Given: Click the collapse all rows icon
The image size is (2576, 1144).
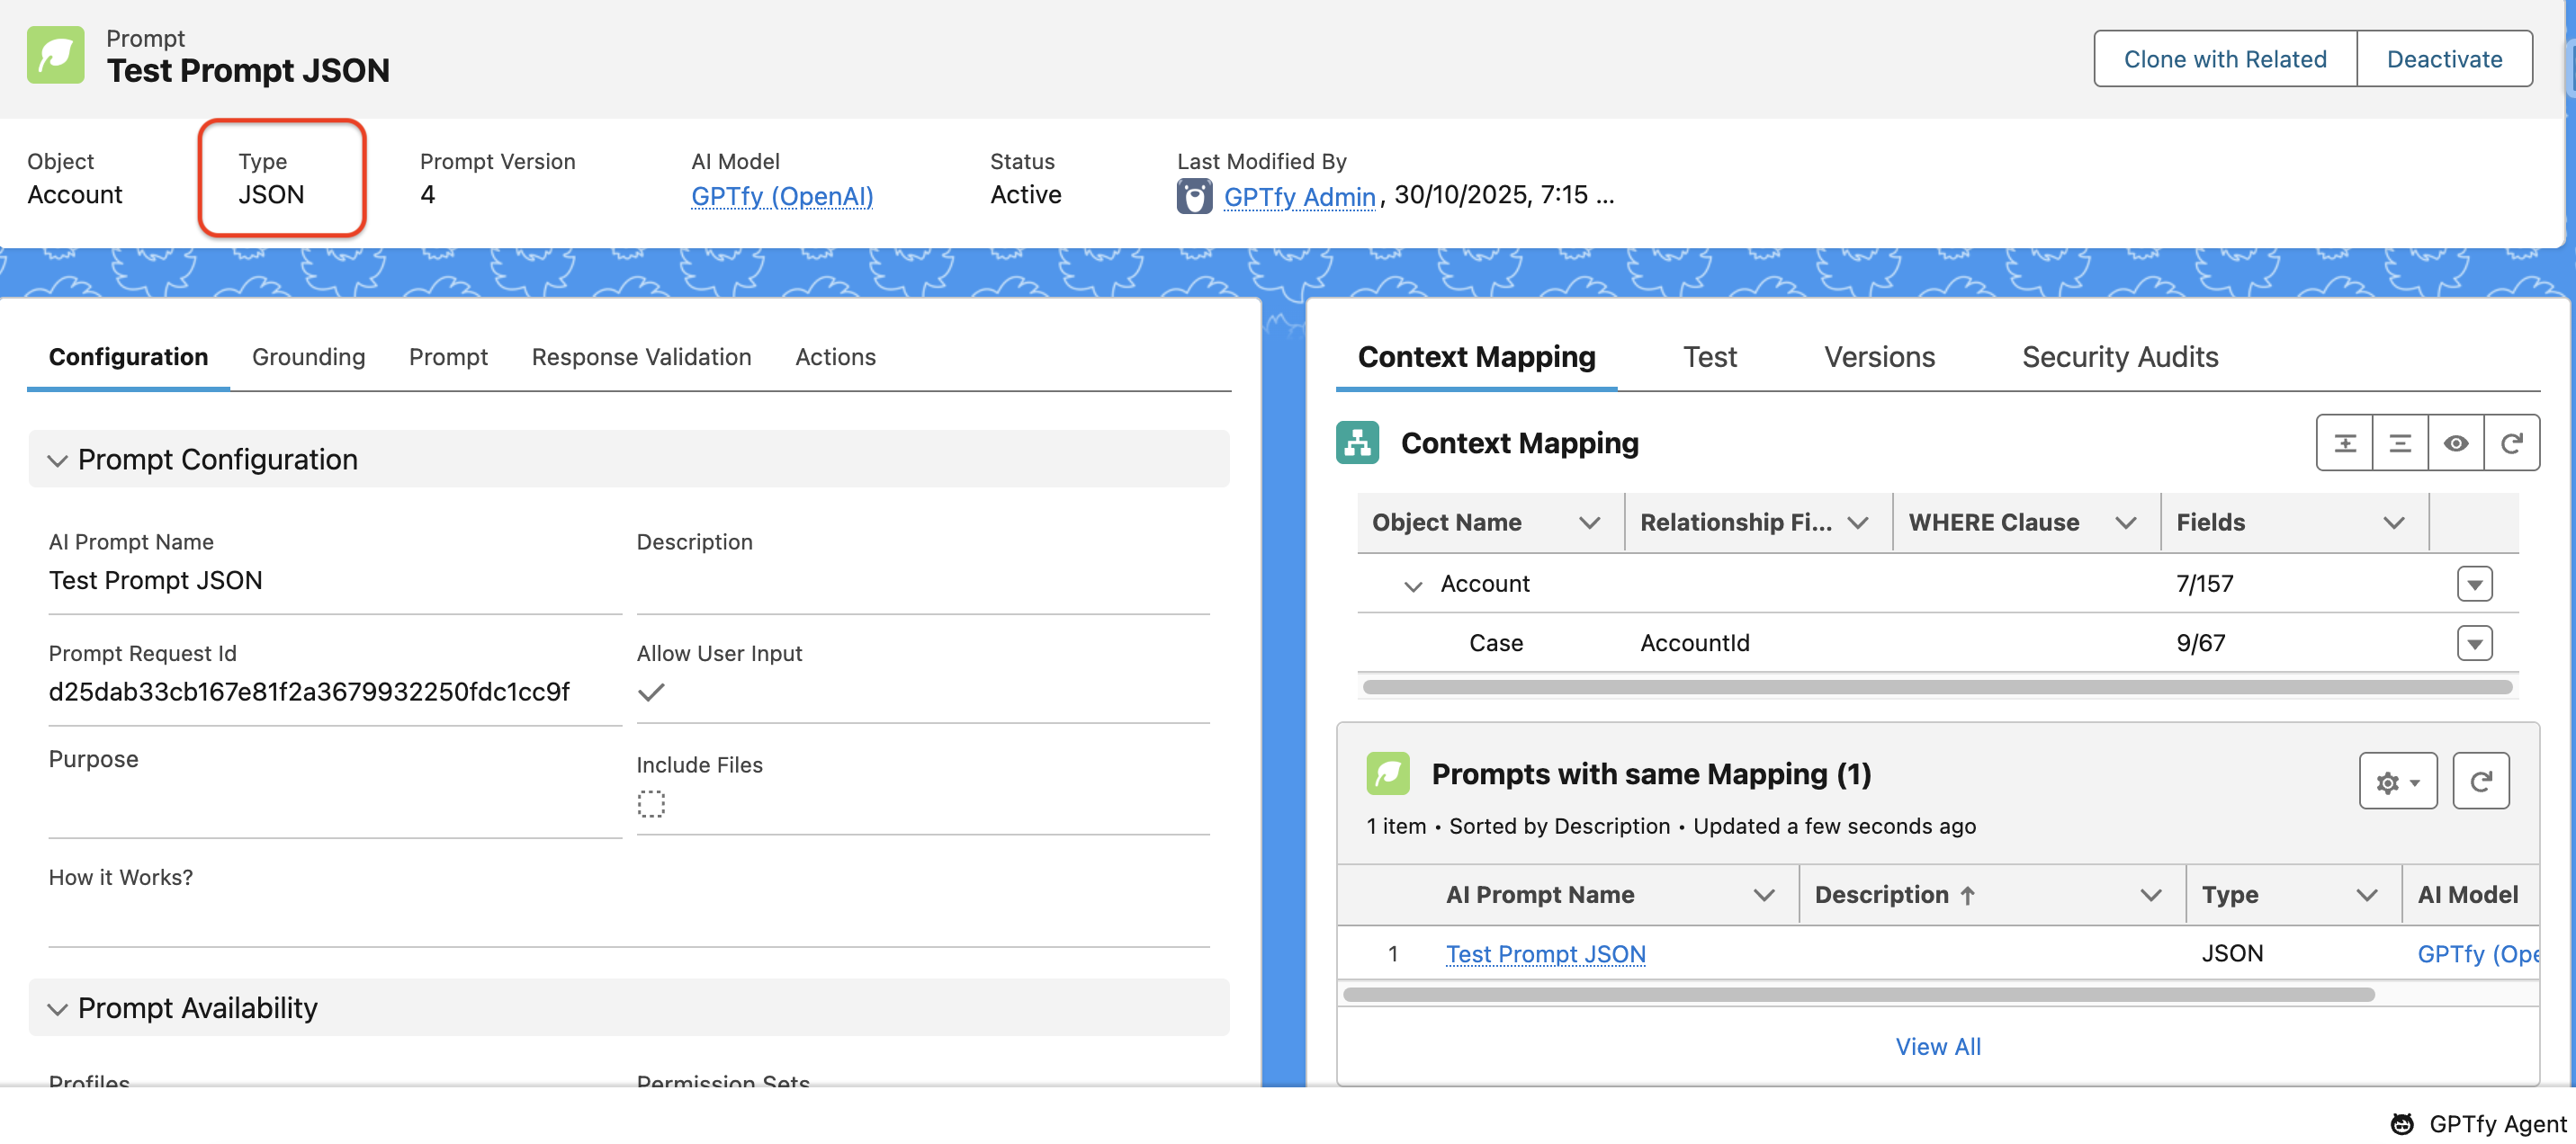Looking at the screenshot, I should pyautogui.click(x=2400, y=443).
